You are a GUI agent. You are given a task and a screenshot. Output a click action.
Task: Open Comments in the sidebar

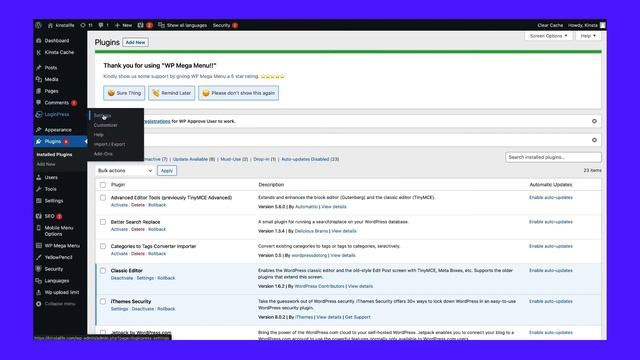point(56,103)
